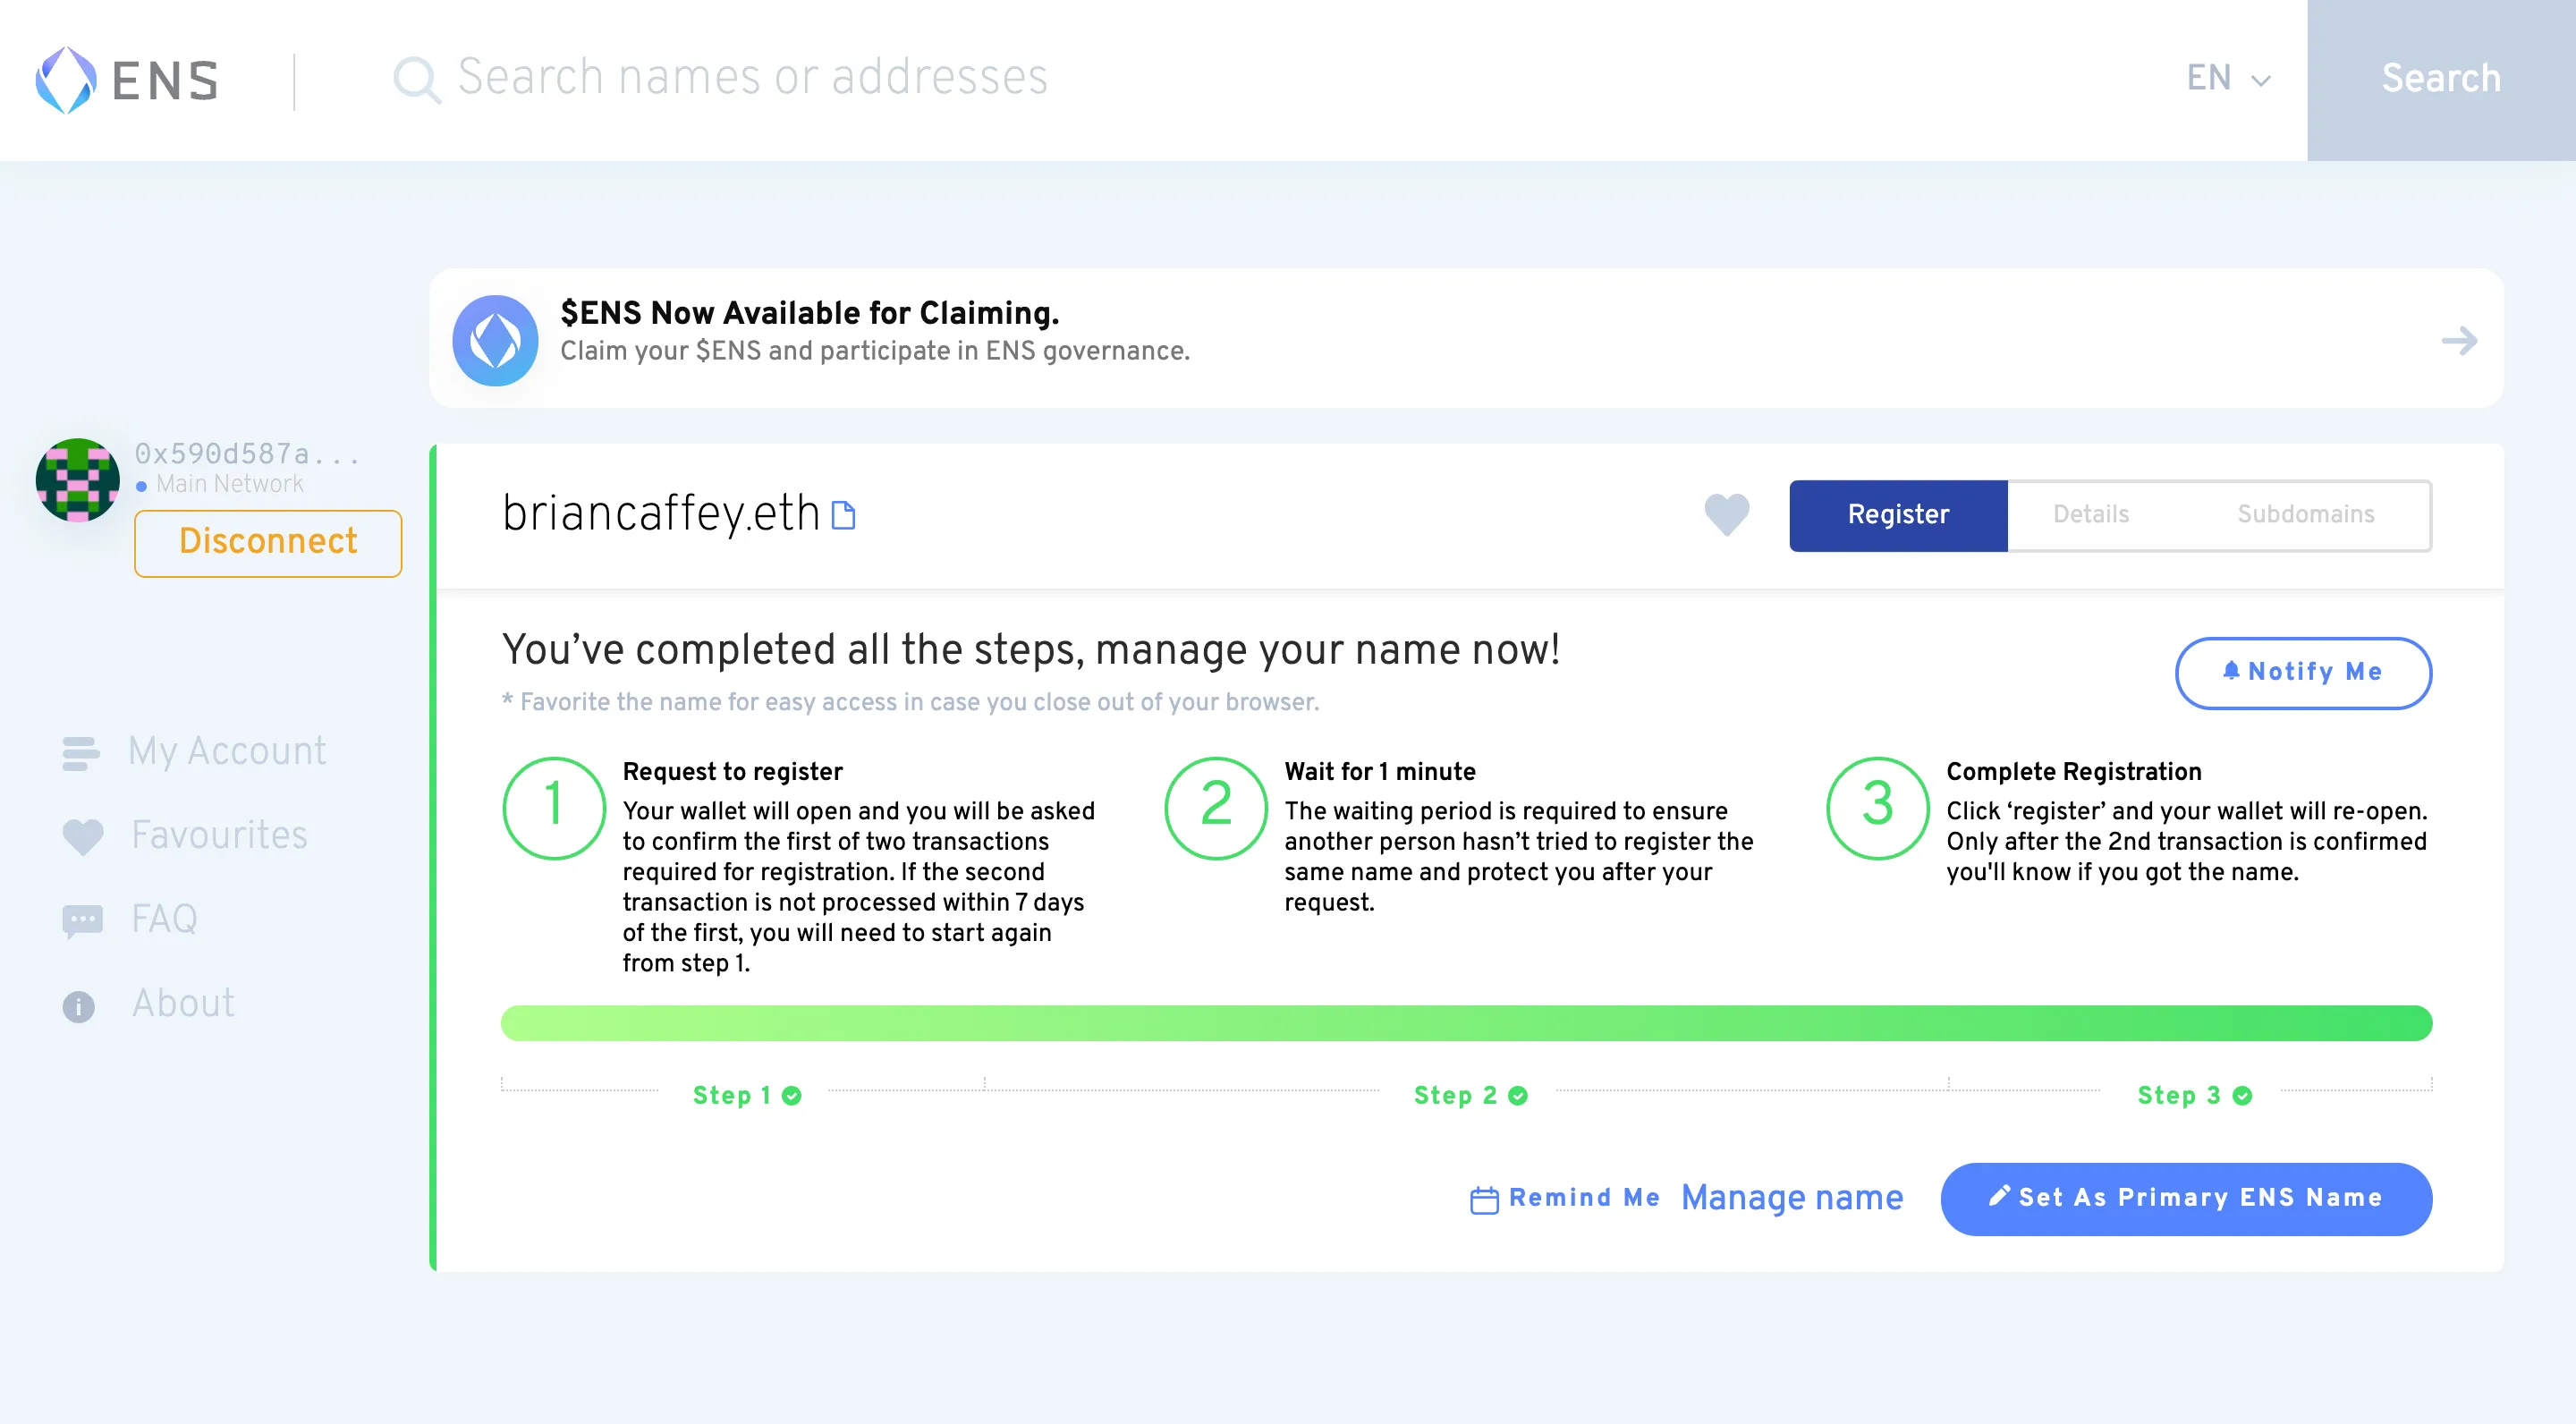Switch to the Subdomains tab
Viewport: 2576px width, 1424px height.
tap(2306, 513)
